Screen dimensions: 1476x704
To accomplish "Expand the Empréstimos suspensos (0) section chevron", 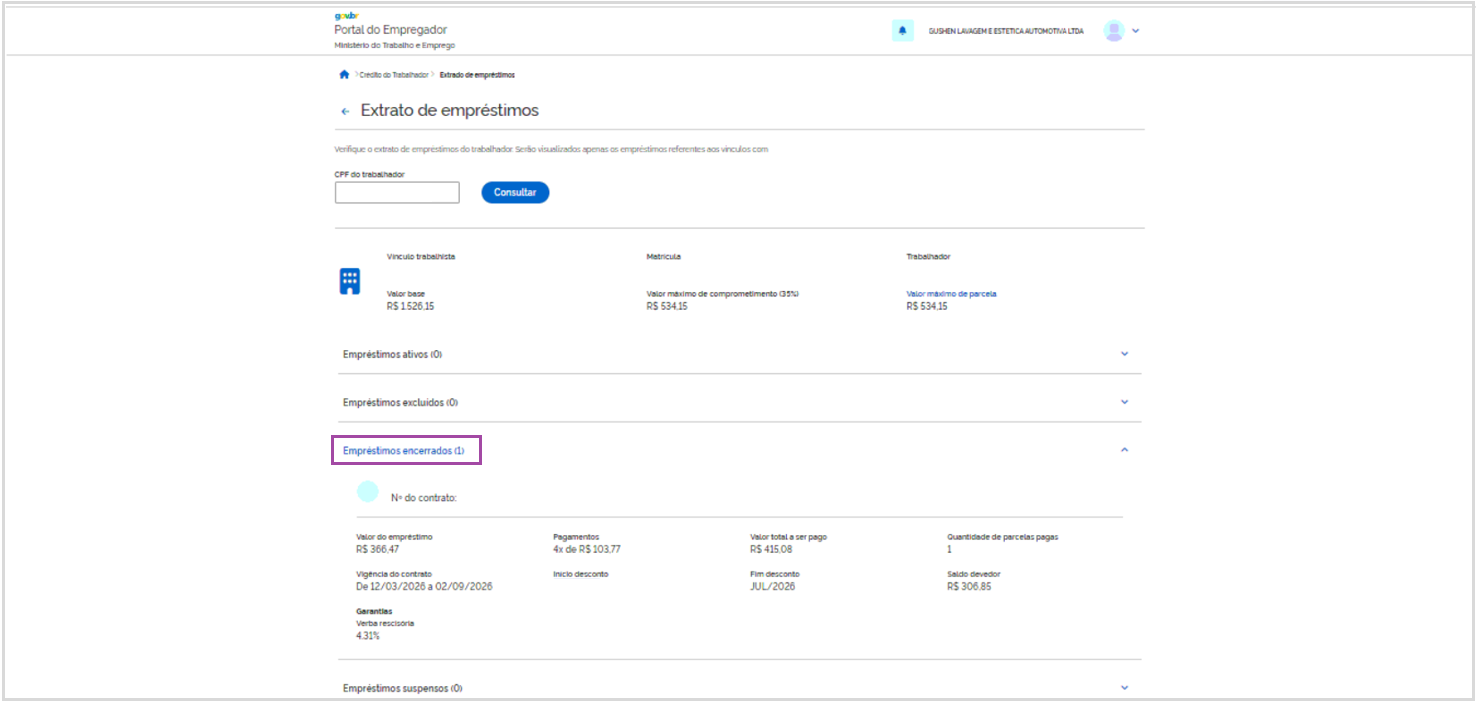I will click(x=1124, y=688).
